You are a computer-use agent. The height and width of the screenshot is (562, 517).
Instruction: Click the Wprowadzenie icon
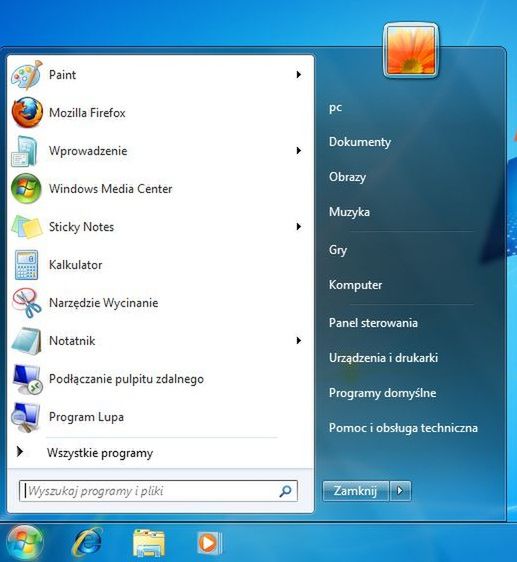coord(24,151)
